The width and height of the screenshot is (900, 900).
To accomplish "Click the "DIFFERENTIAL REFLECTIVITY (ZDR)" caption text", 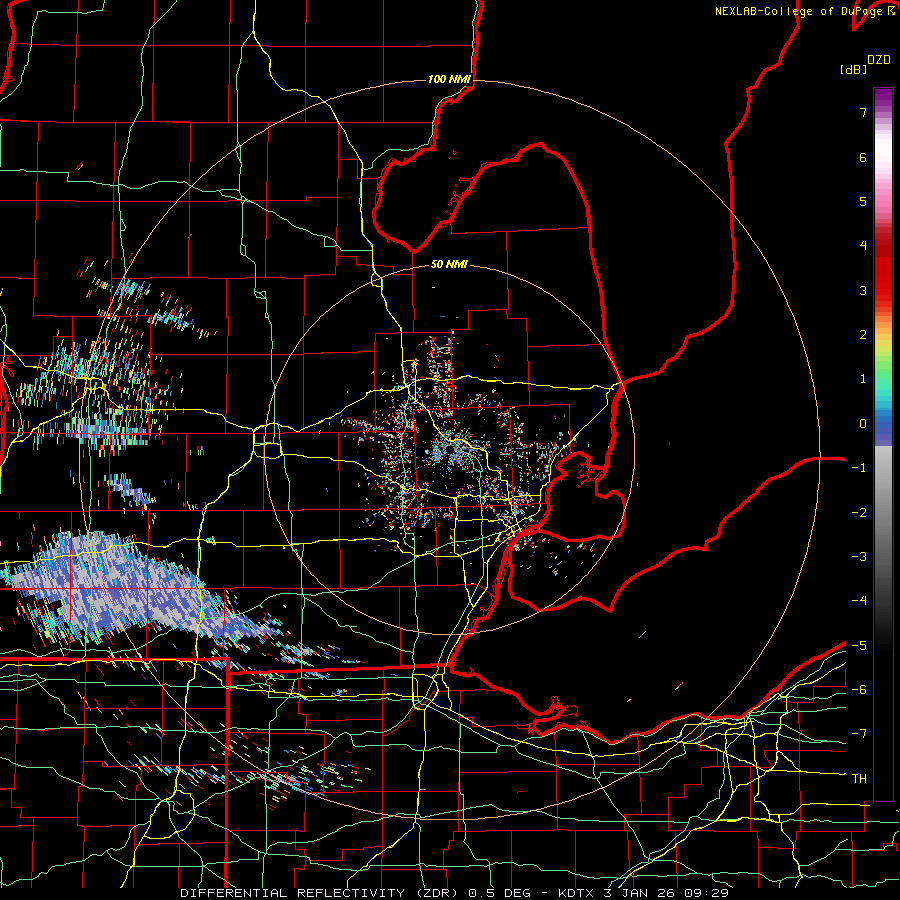I will click(321, 893).
